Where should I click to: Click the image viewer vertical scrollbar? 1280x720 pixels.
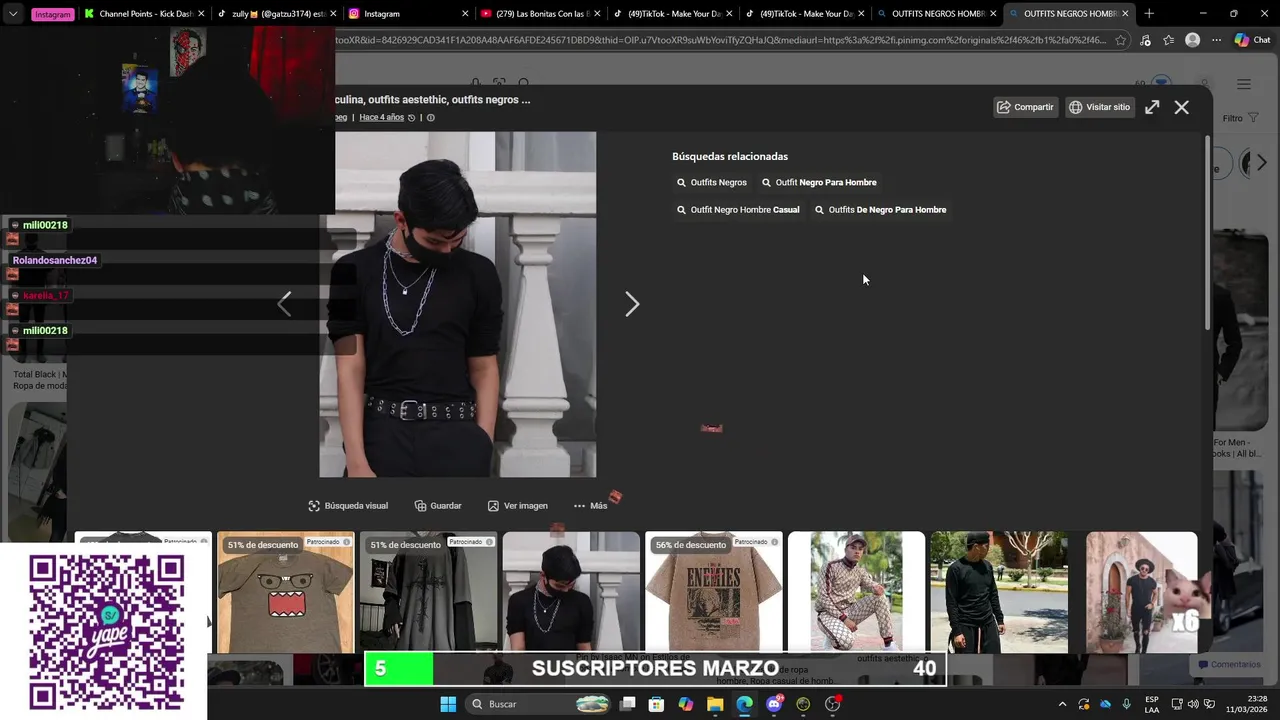click(1207, 235)
